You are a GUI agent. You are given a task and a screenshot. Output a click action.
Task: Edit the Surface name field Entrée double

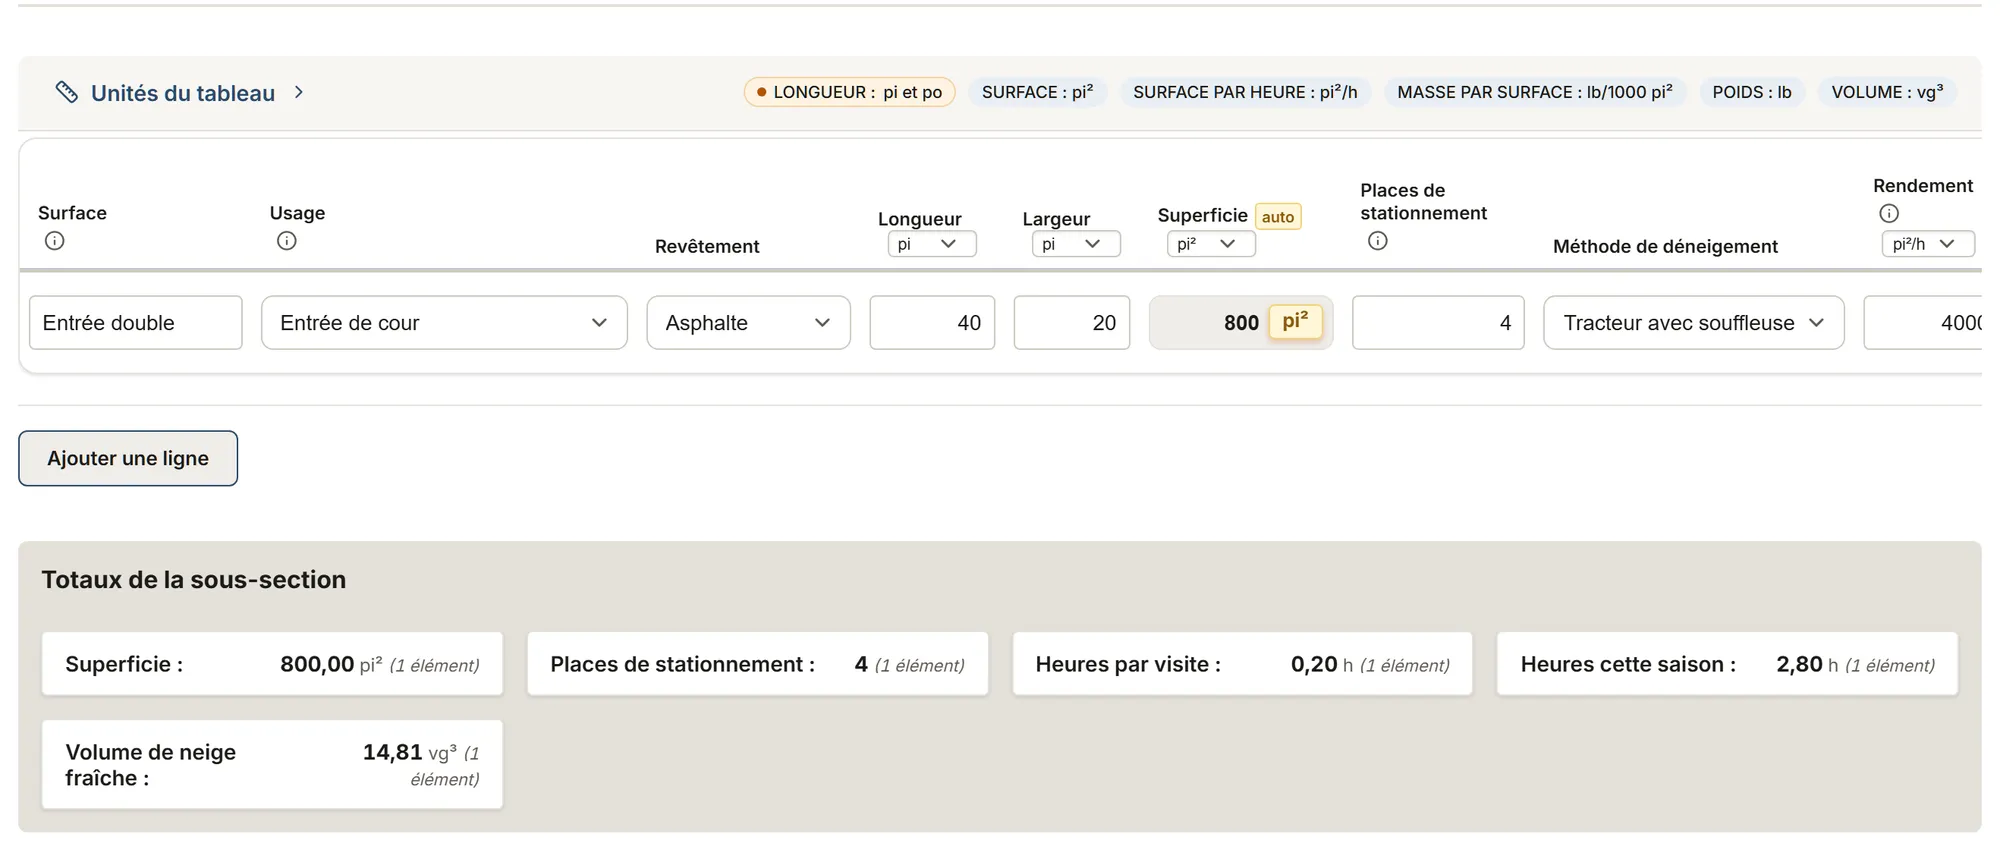[136, 323]
